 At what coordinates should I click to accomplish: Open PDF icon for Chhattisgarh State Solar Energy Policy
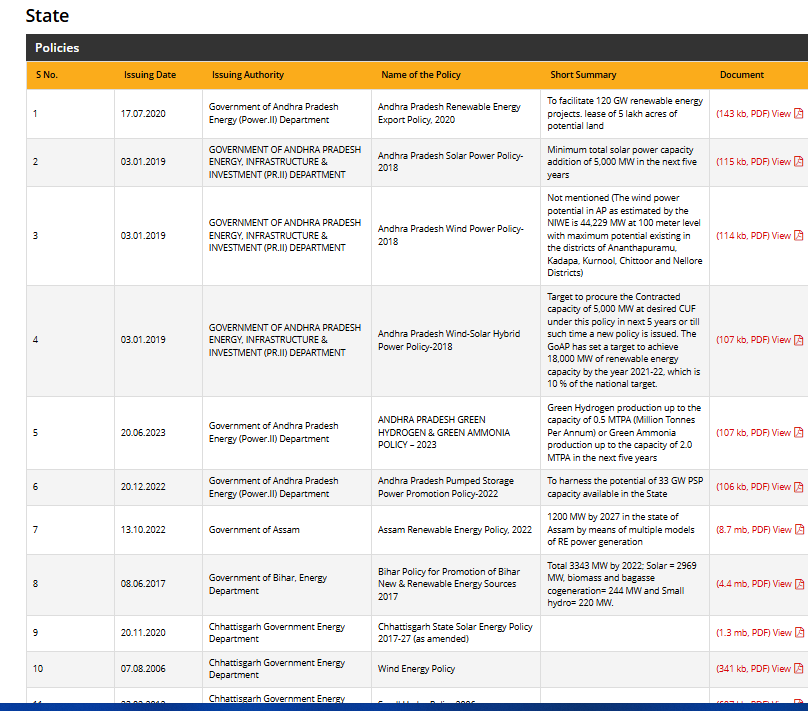tap(798, 633)
